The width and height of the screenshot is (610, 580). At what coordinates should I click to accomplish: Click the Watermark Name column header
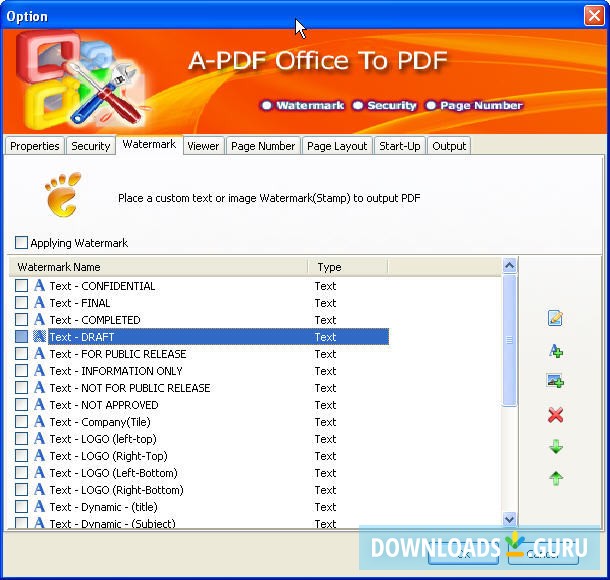pos(158,267)
